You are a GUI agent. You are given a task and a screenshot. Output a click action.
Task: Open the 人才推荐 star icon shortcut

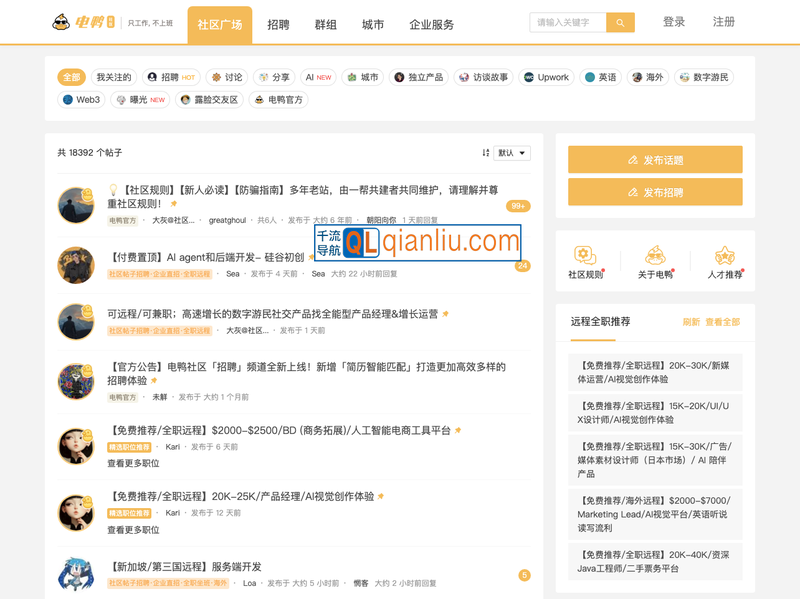click(x=725, y=256)
